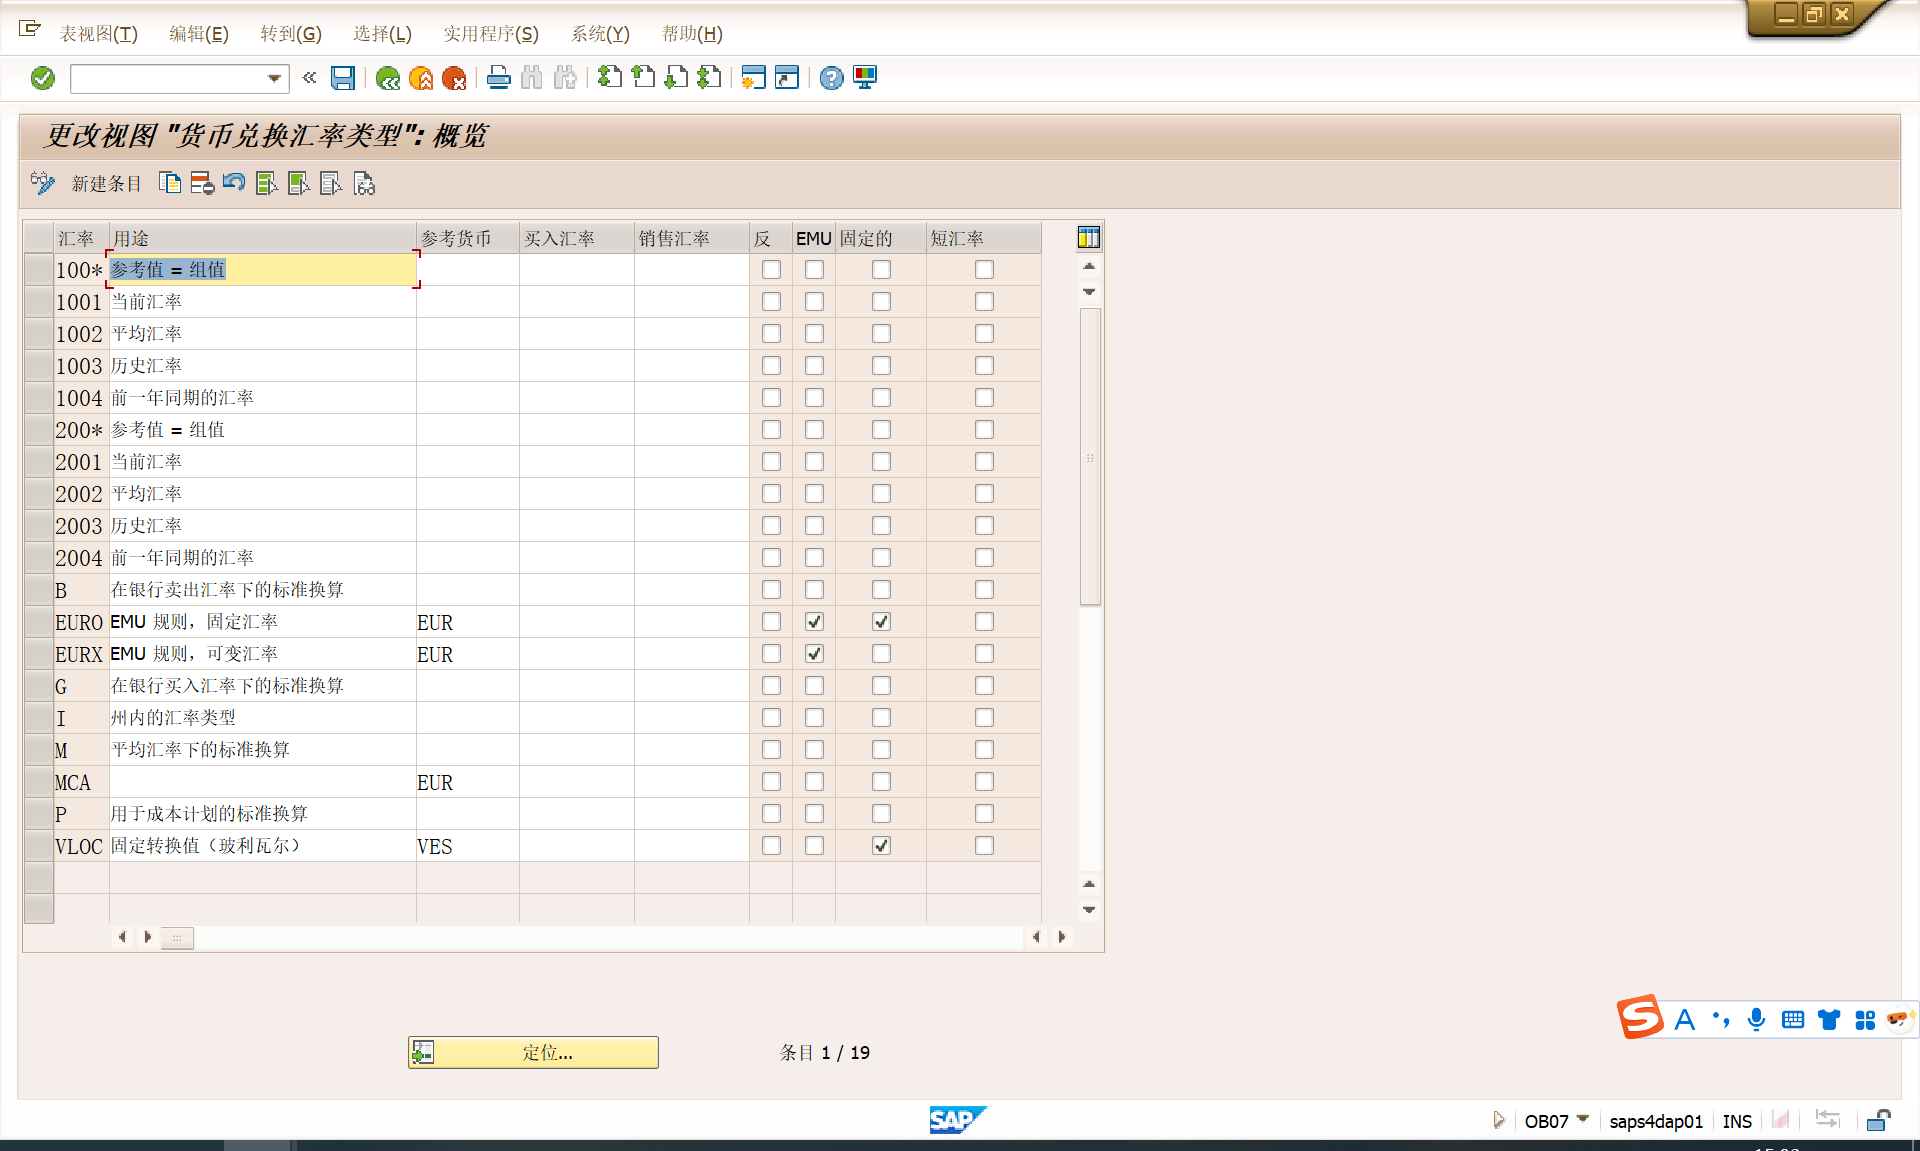Click the horizontal scrollbar thumb under table
This screenshot has width=1920, height=1151.
tap(177, 937)
